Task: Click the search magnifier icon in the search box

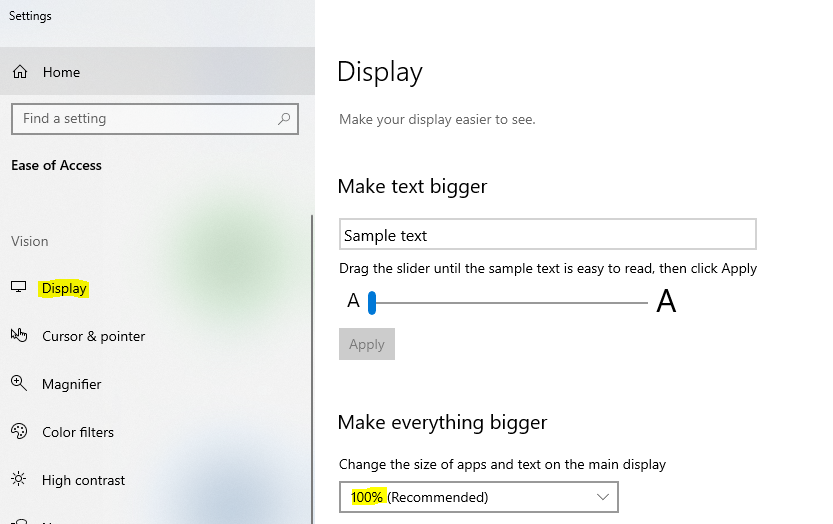Action: click(284, 118)
